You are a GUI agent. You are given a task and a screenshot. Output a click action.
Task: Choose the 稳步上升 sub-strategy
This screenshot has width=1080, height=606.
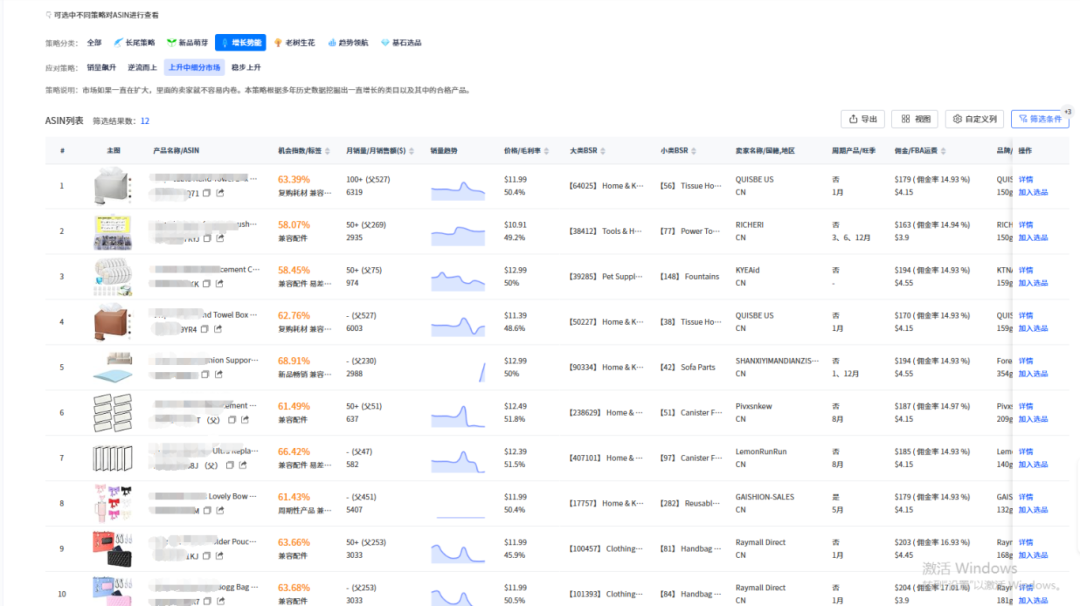246,67
